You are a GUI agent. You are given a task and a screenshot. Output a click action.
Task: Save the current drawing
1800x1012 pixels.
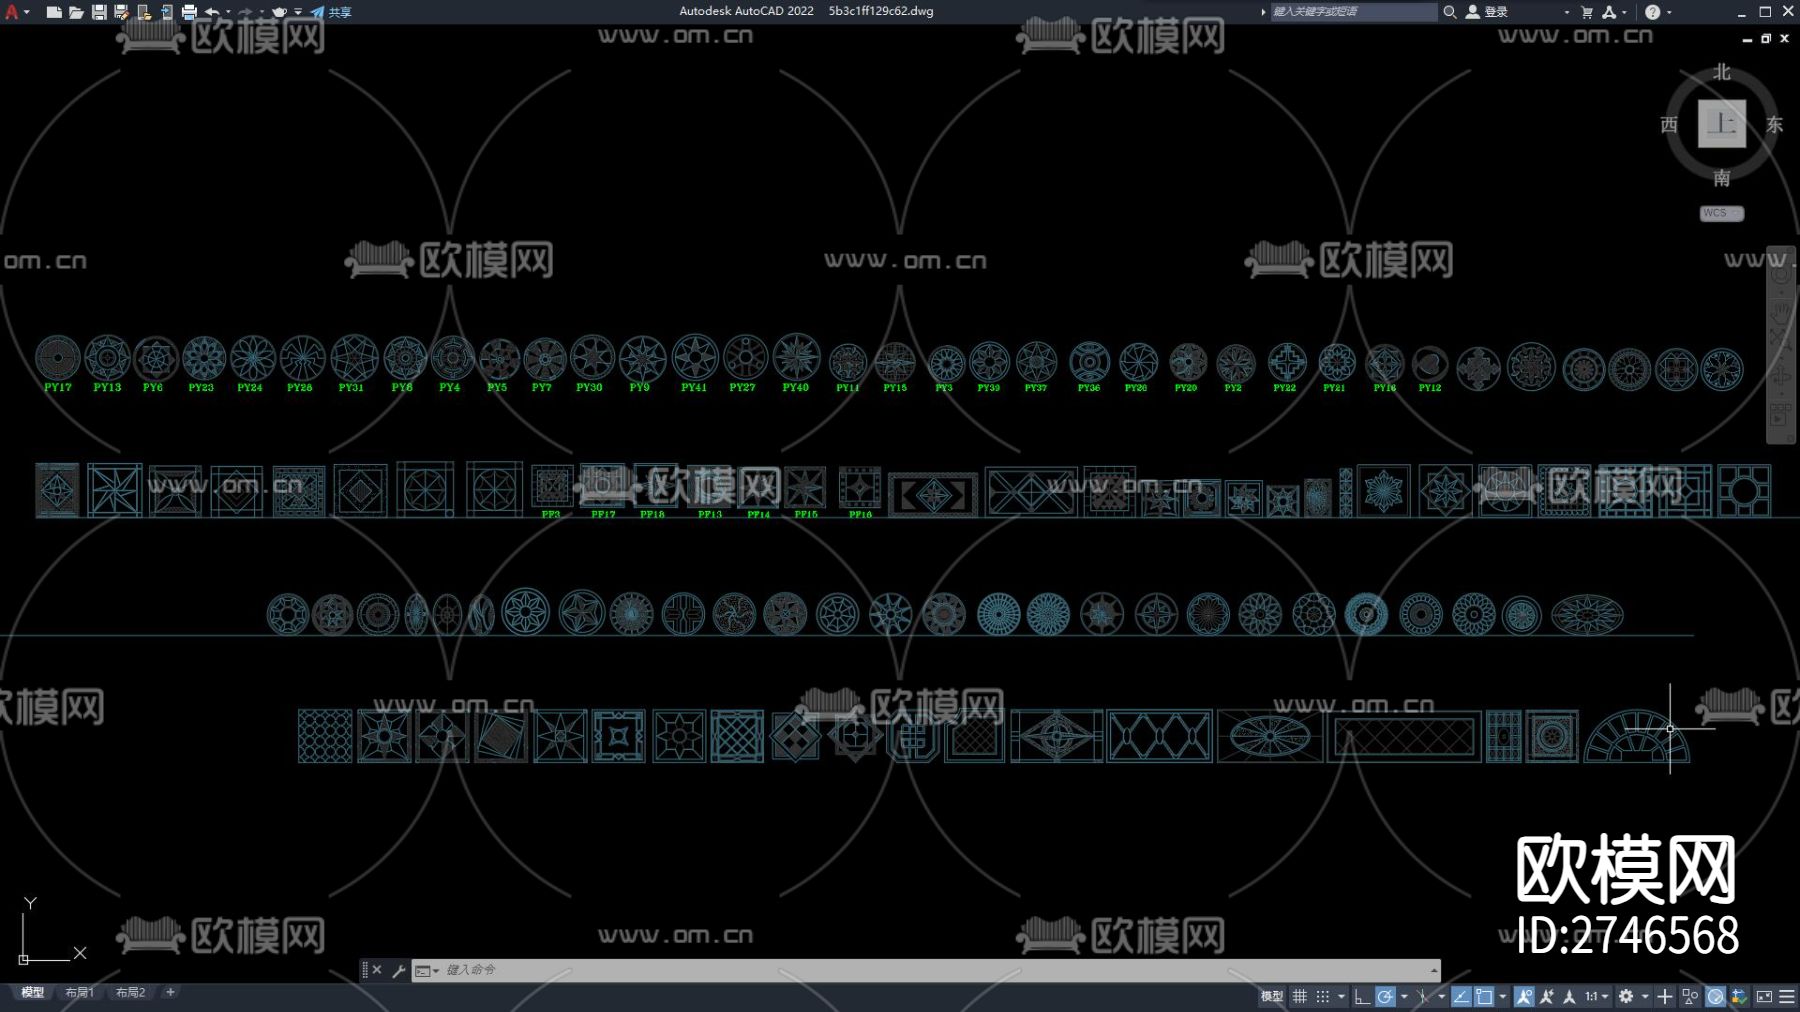tap(99, 12)
